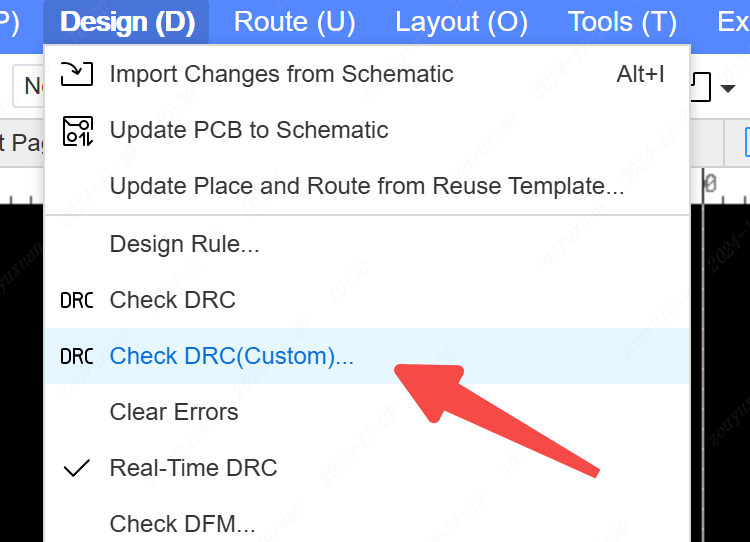
Task: Switch to the partially visible Start Page tab
Action: (20, 144)
